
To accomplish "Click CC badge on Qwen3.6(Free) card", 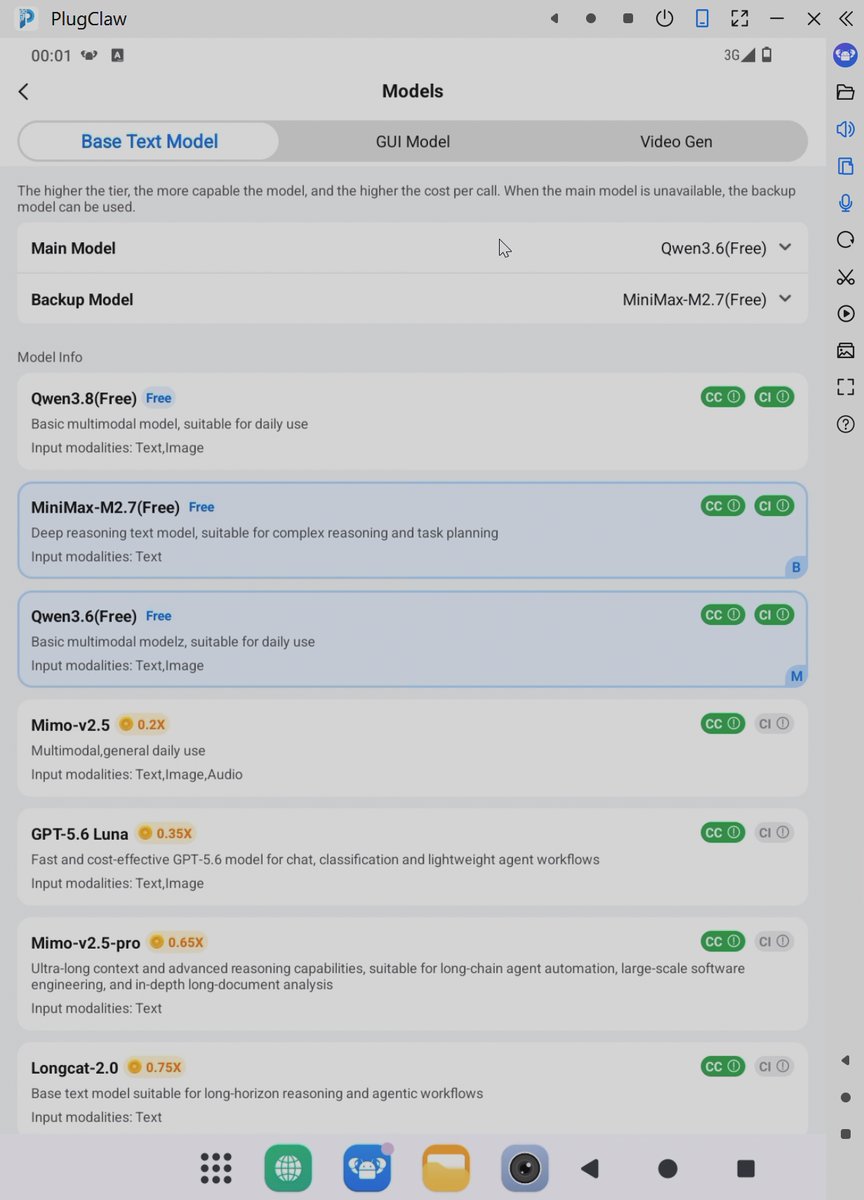I will 723,615.
